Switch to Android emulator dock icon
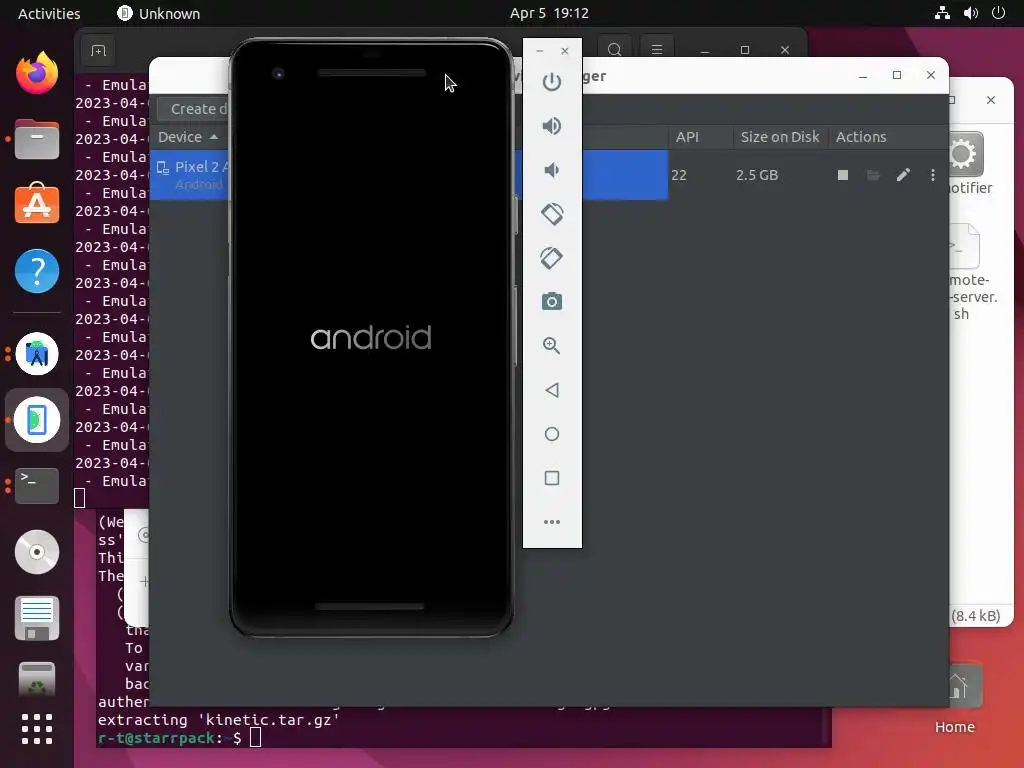The height and width of the screenshot is (768, 1024). pos(37,420)
